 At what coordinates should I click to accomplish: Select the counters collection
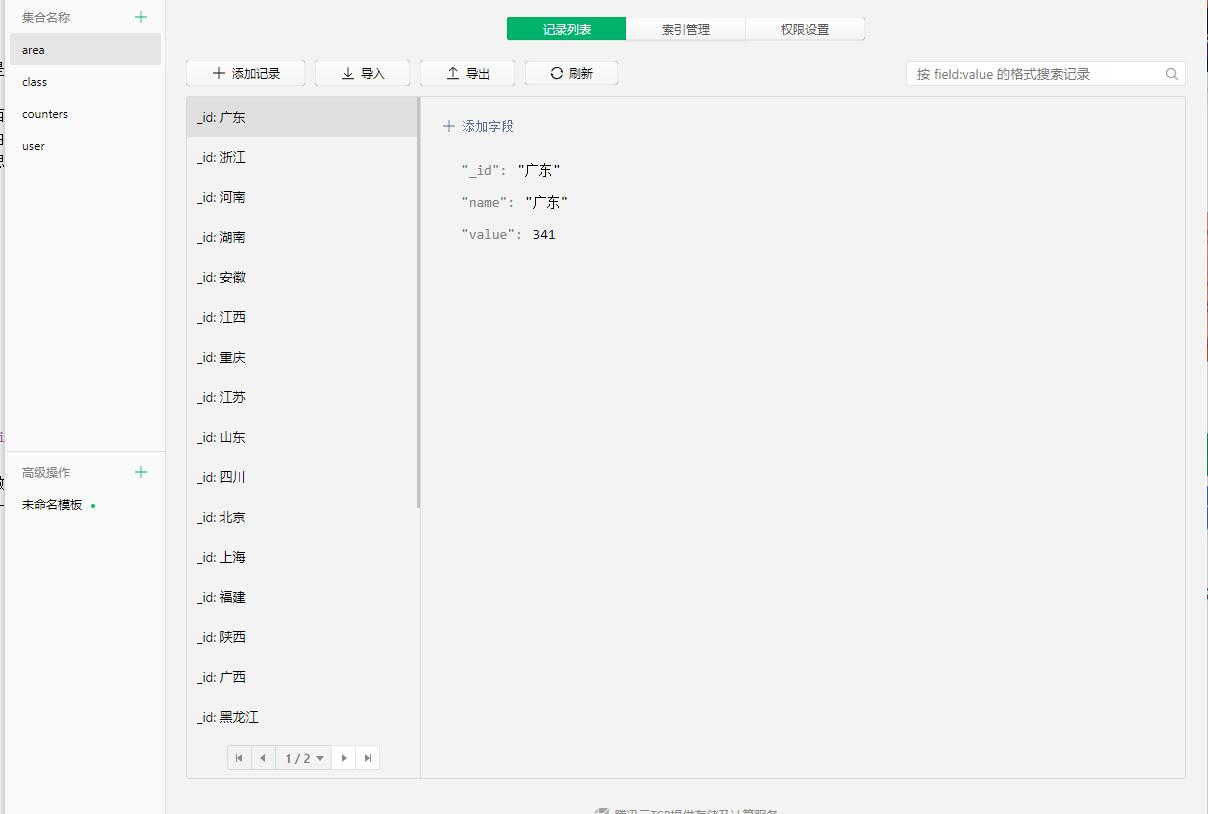click(85, 114)
